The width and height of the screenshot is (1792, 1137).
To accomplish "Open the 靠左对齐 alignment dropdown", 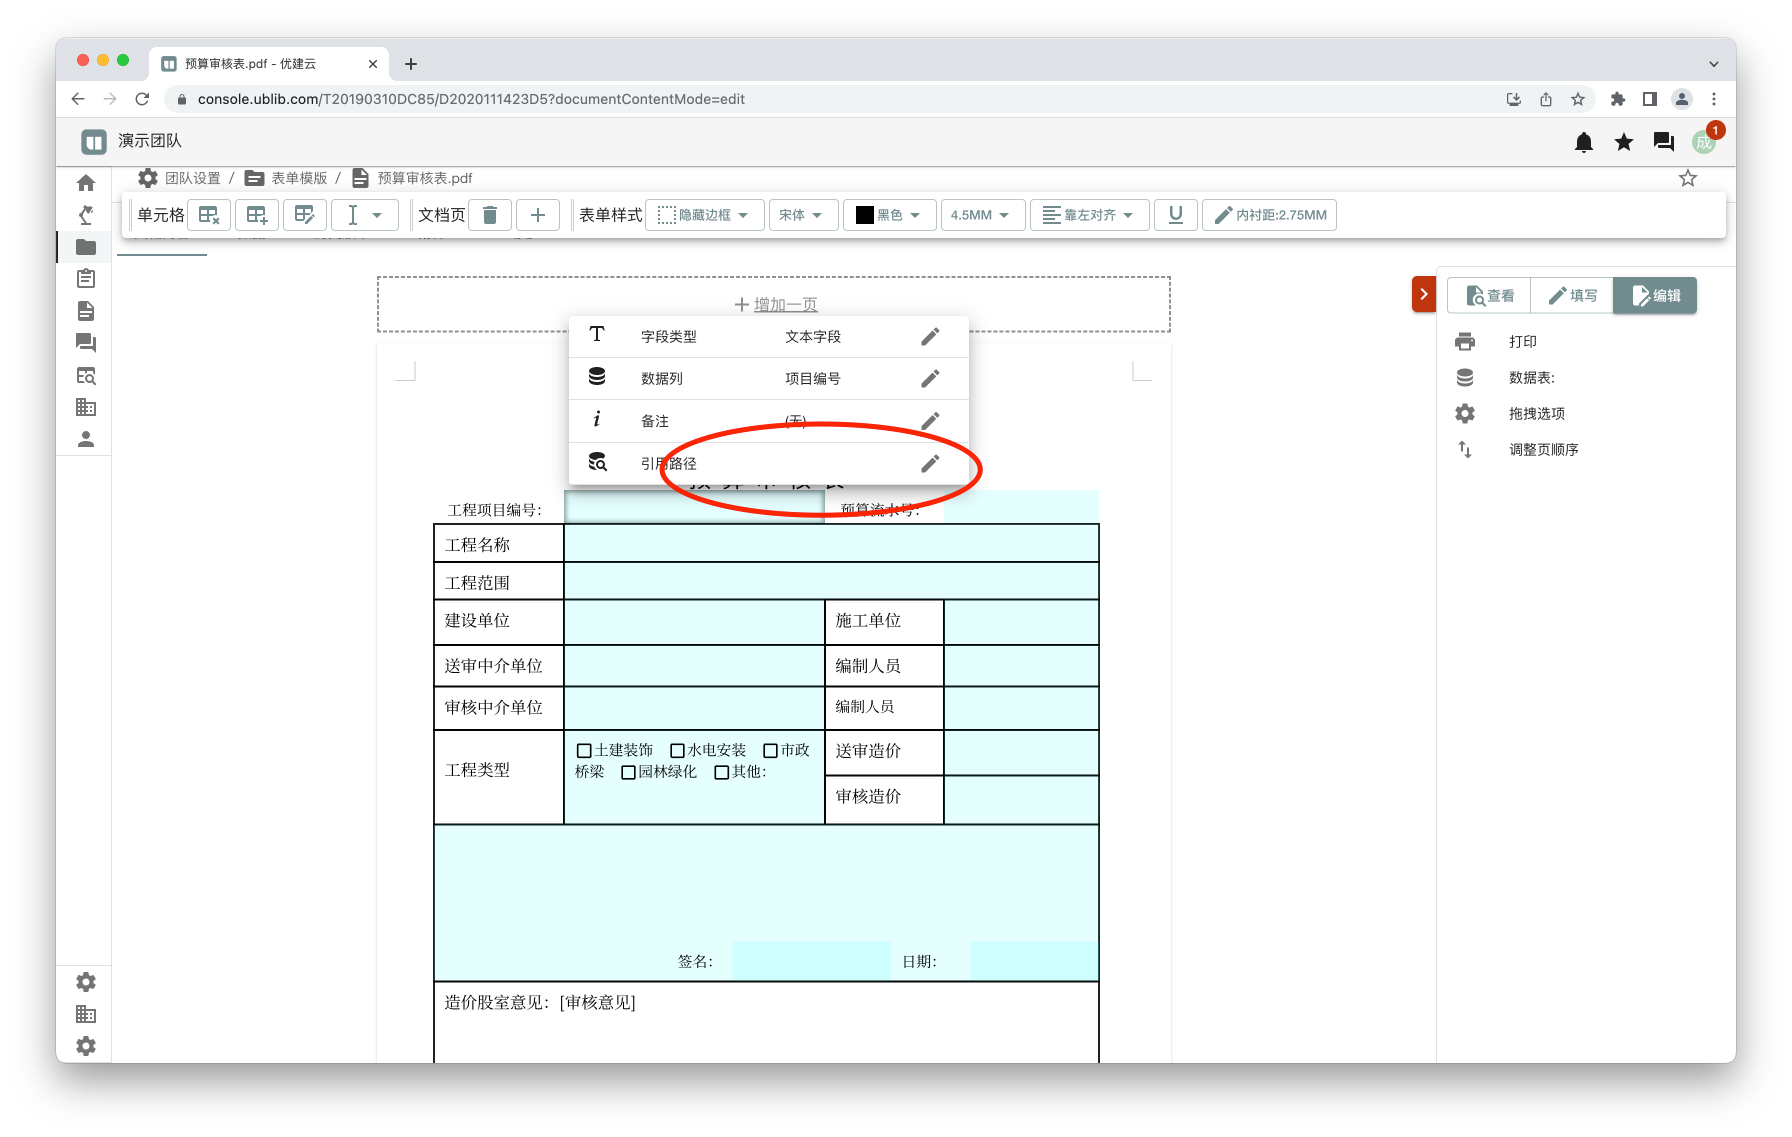I will pos(1088,215).
